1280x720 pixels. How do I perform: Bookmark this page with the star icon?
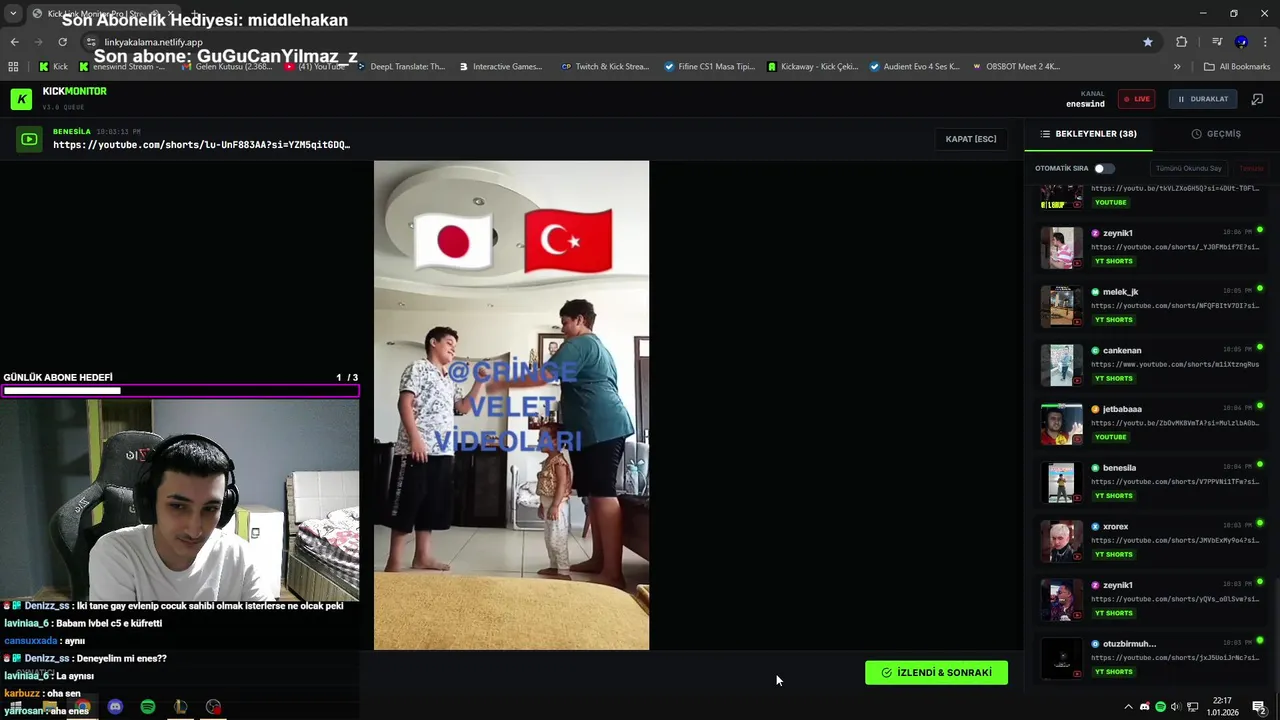(1148, 42)
